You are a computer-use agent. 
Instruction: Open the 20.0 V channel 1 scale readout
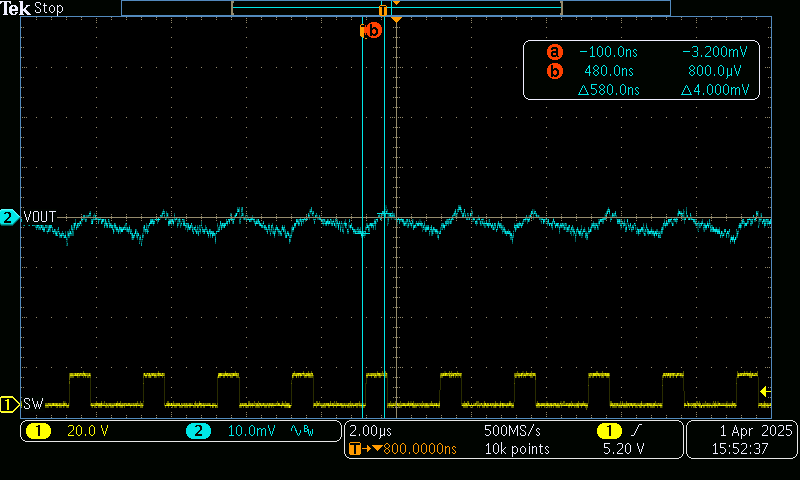[x=88, y=431]
